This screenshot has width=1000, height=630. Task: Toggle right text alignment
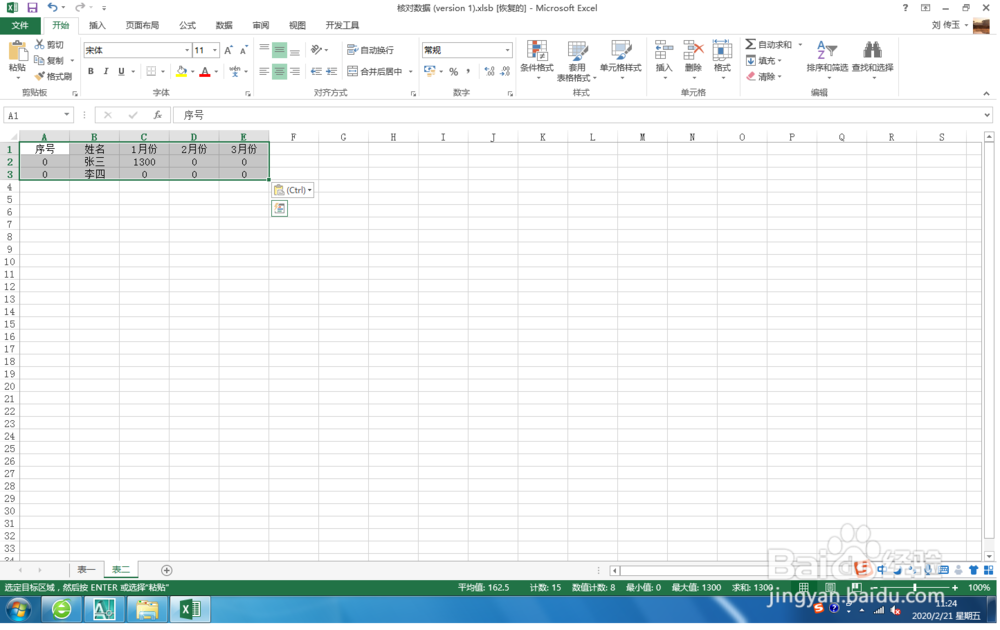[295, 71]
